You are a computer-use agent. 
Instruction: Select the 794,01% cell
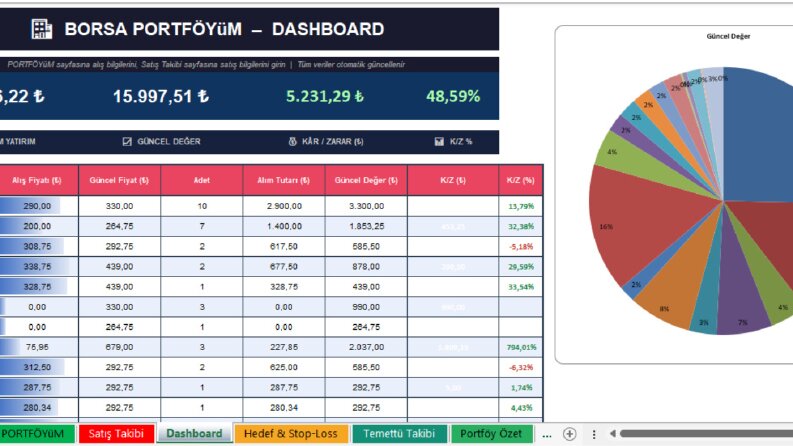(x=521, y=347)
